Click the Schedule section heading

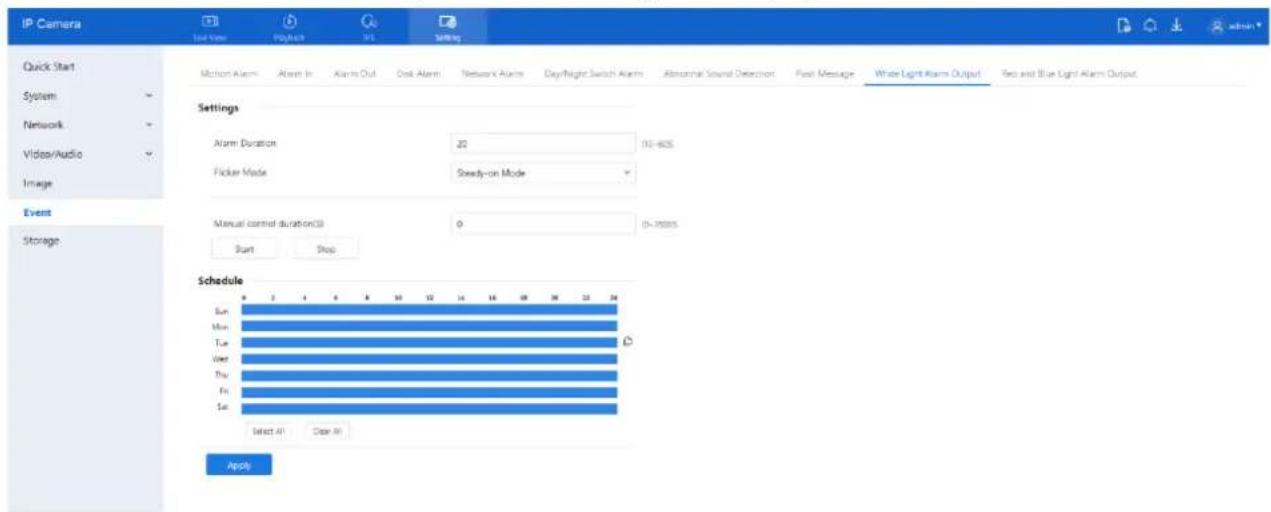point(221,281)
